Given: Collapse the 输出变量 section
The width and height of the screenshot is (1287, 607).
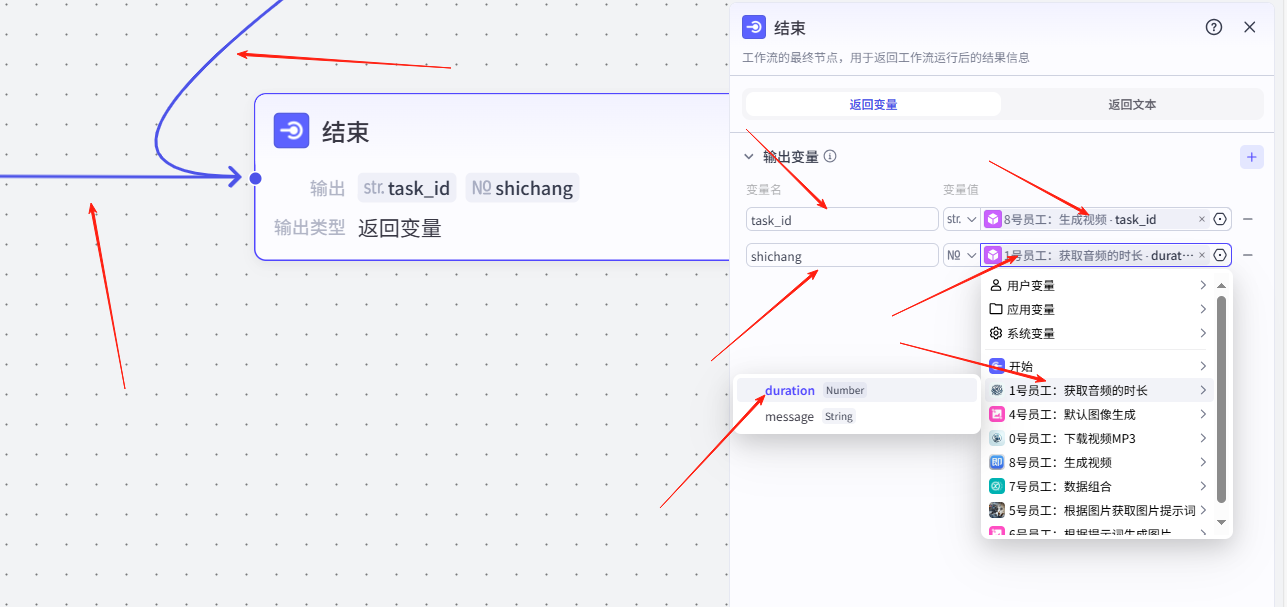Looking at the screenshot, I should click(x=748, y=157).
